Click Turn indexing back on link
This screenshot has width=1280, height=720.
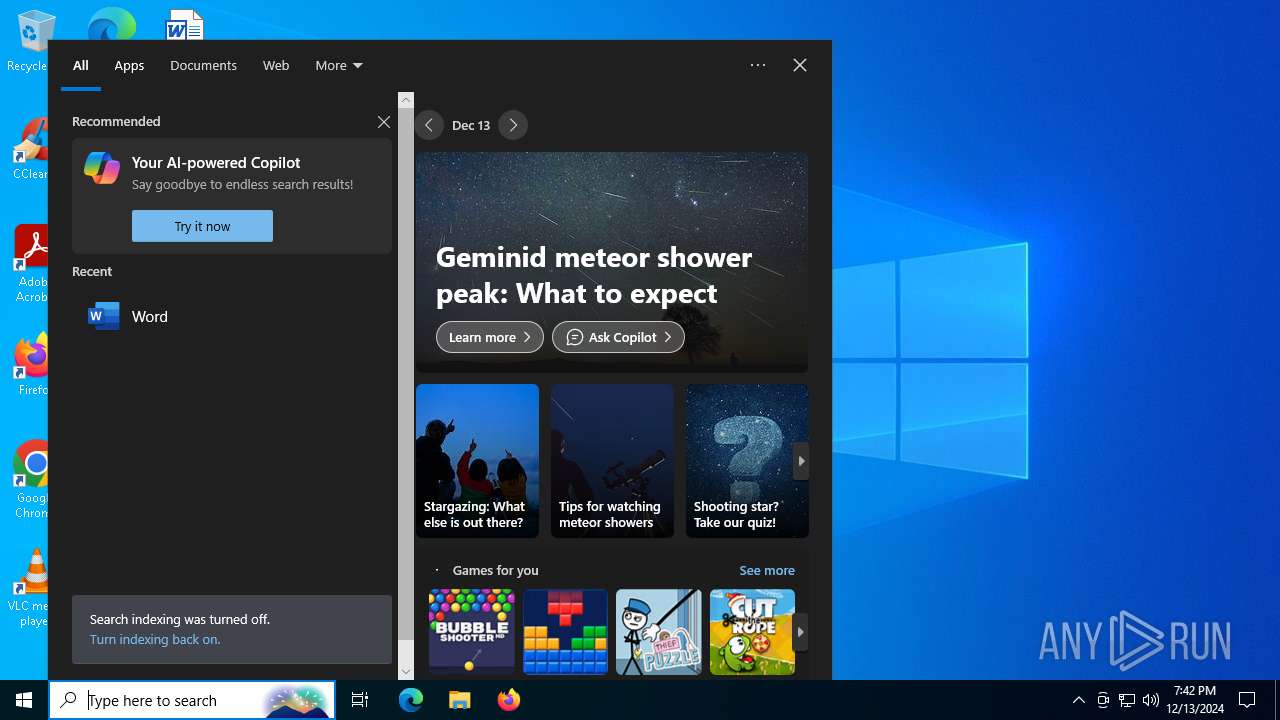coord(155,639)
